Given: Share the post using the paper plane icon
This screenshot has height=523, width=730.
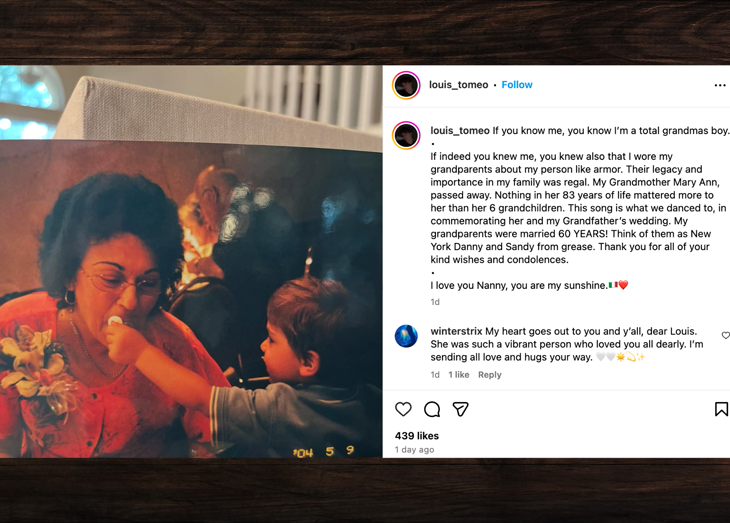Looking at the screenshot, I should pyautogui.click(x=460, y=409).
